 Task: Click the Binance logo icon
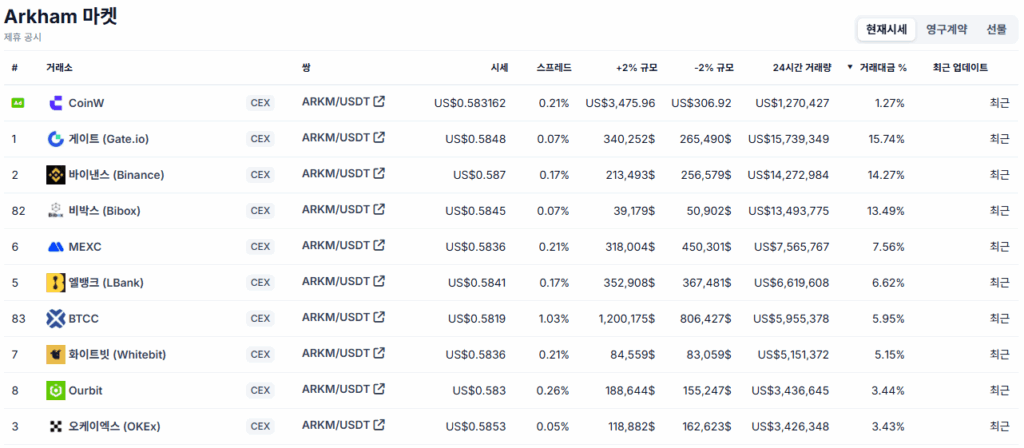pyautogui.click(x=56, y=175)
